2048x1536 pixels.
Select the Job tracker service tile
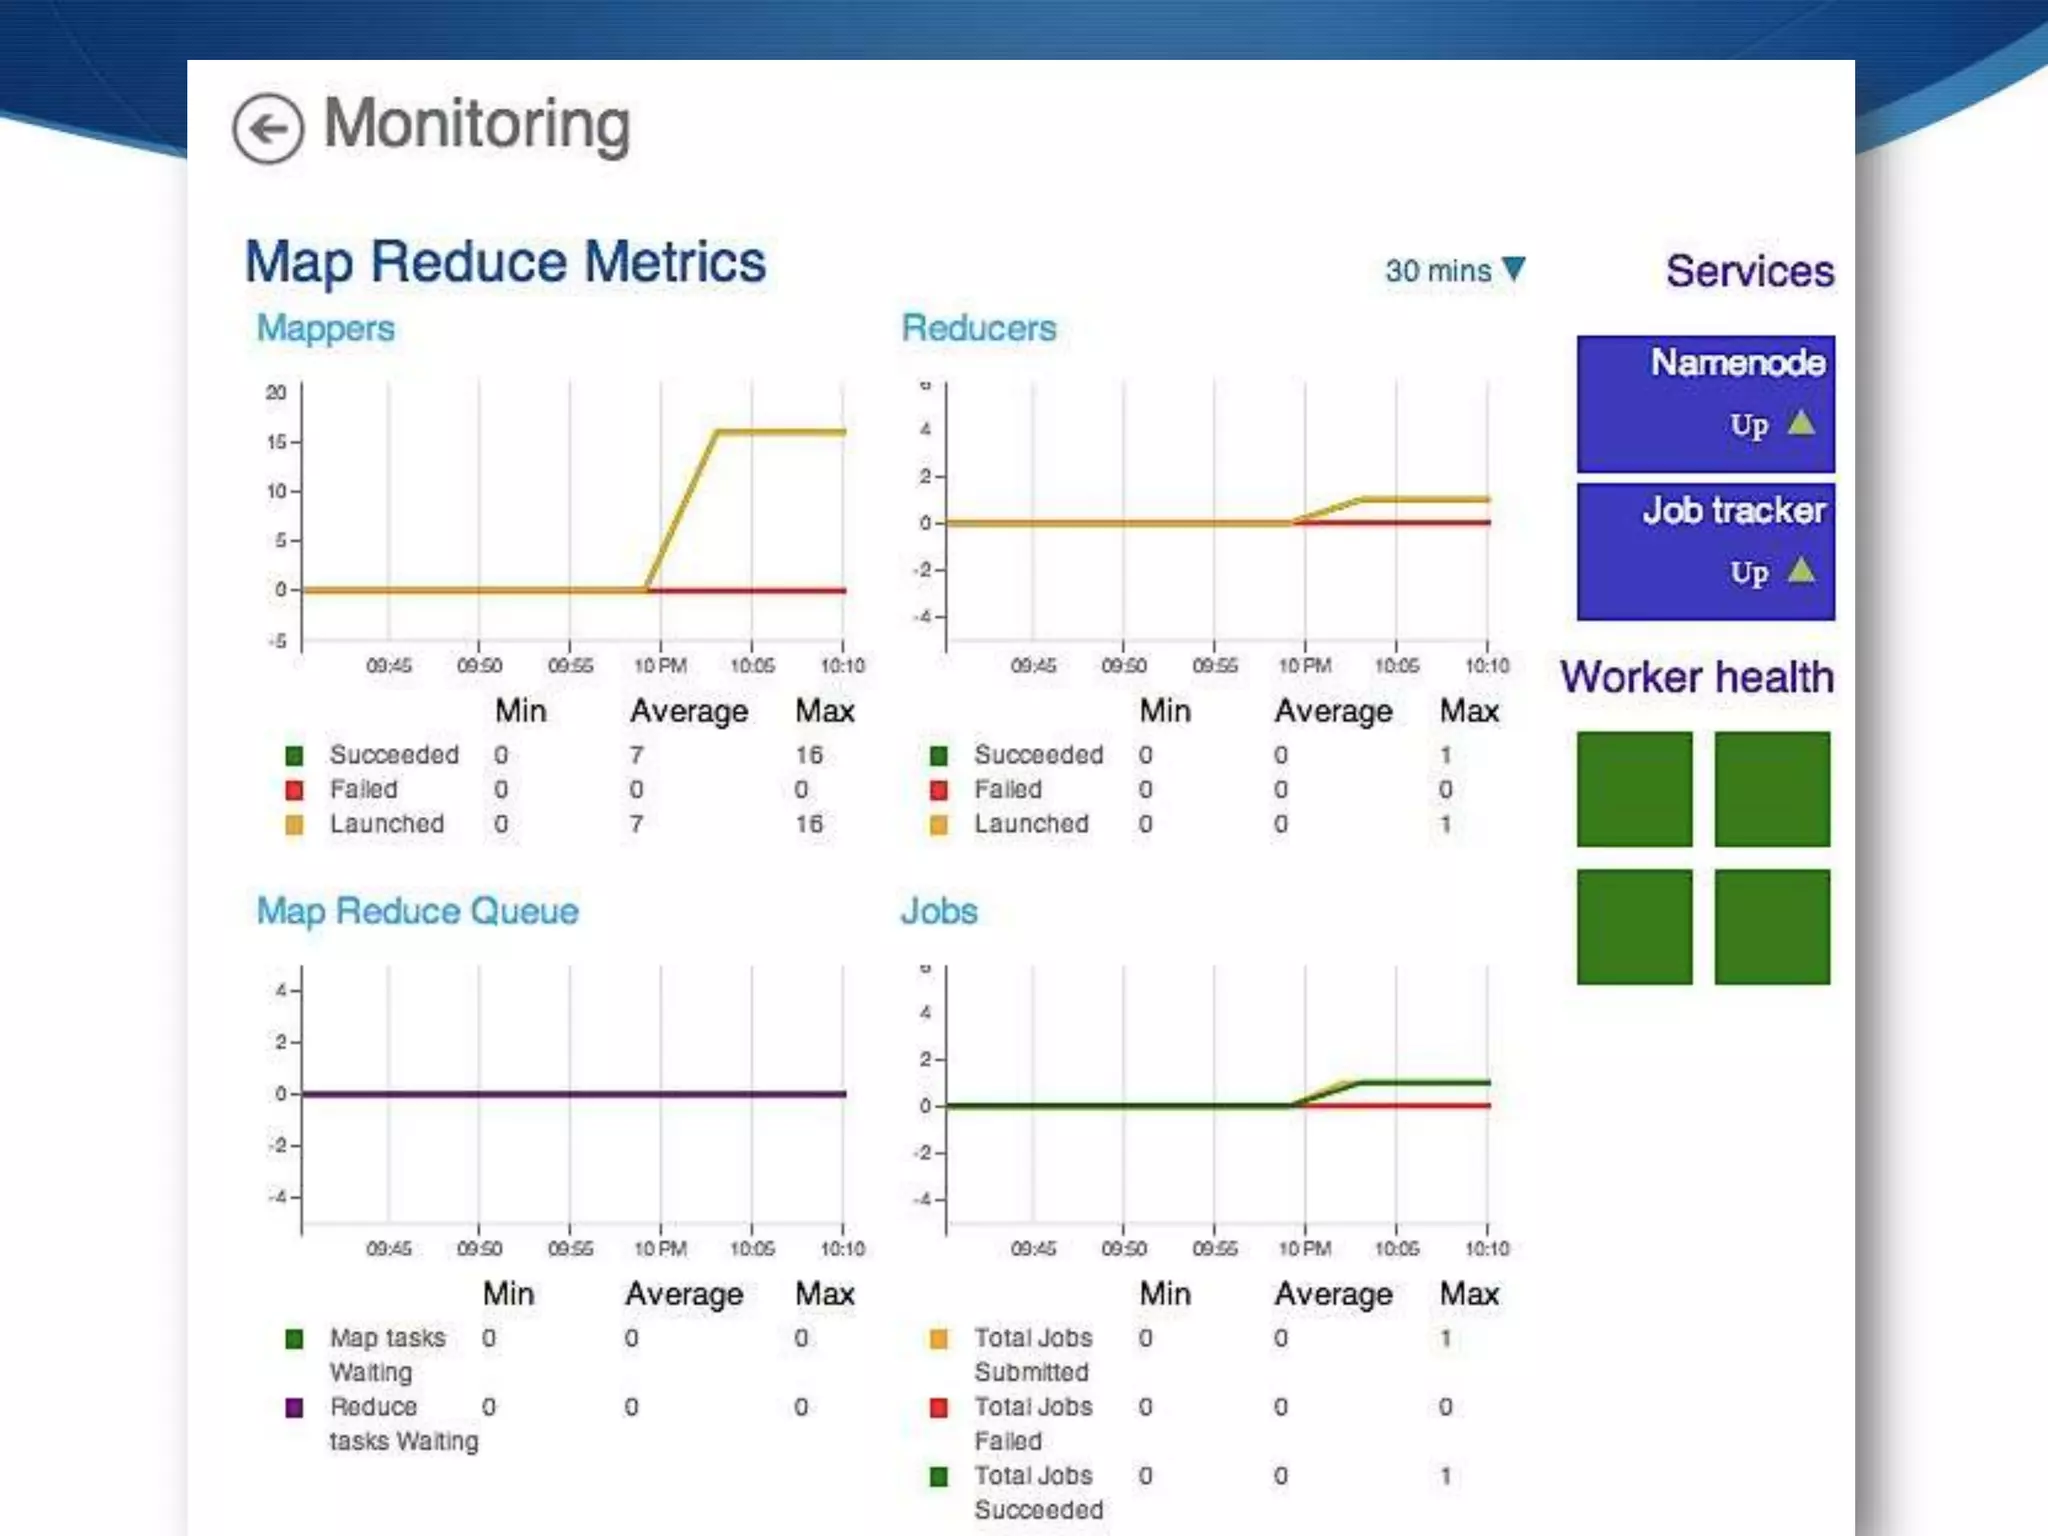point(1705,551)
